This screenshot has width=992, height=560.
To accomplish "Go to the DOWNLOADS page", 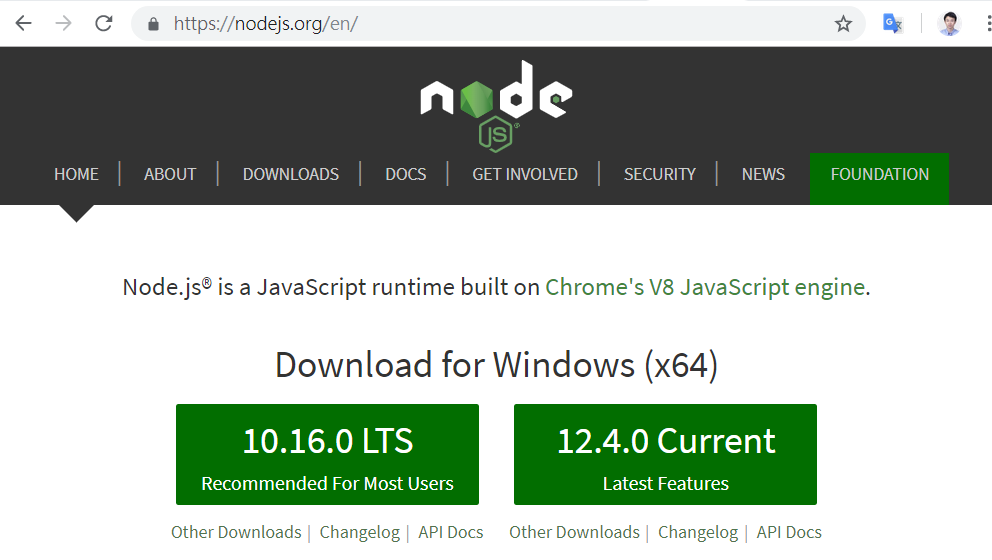I will coord(291,174).
